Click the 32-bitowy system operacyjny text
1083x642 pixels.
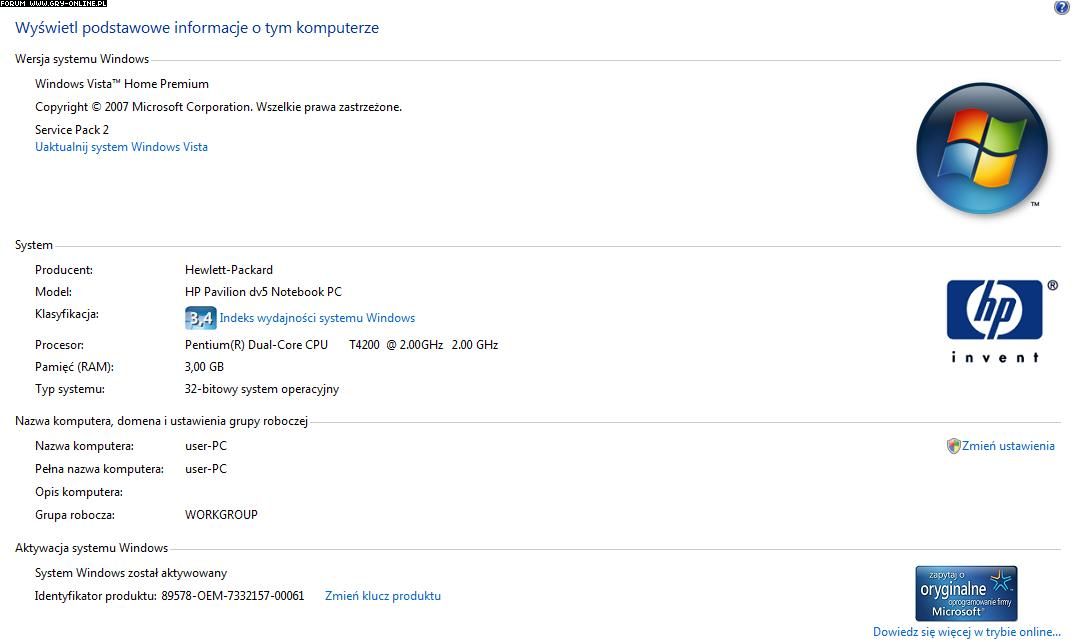[262, 389]
